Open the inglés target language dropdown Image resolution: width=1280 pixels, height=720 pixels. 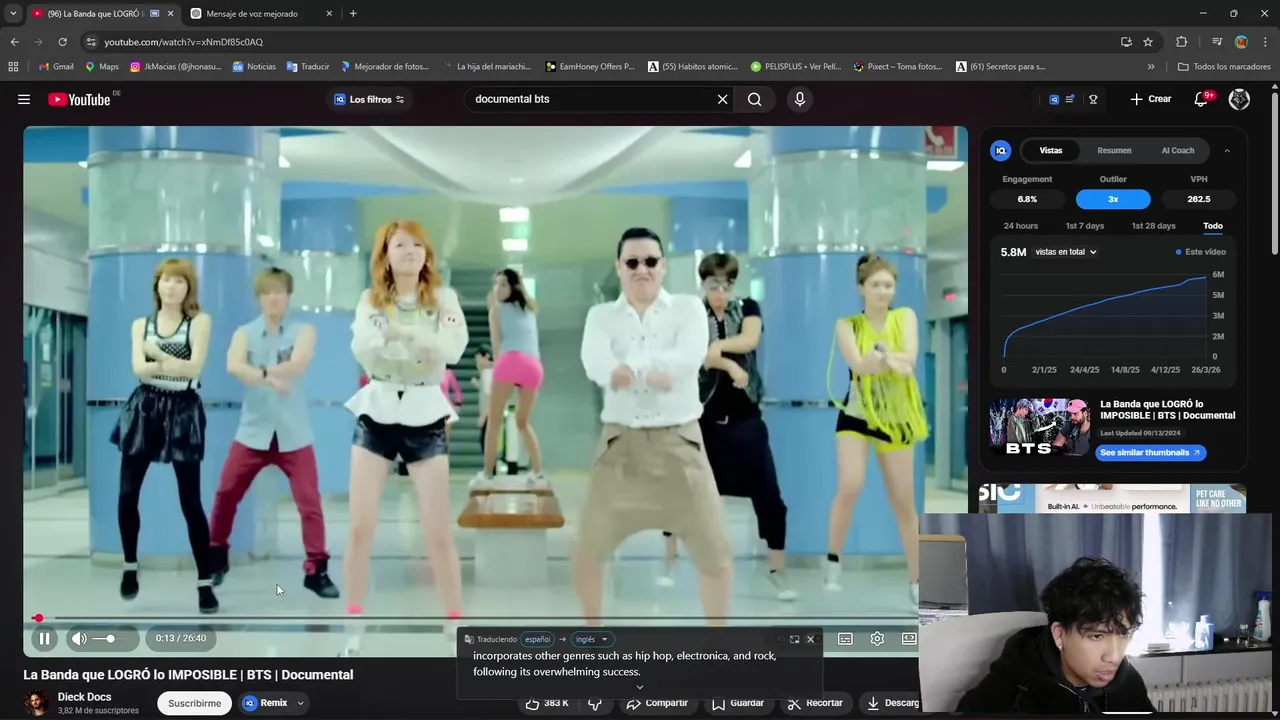592,639
